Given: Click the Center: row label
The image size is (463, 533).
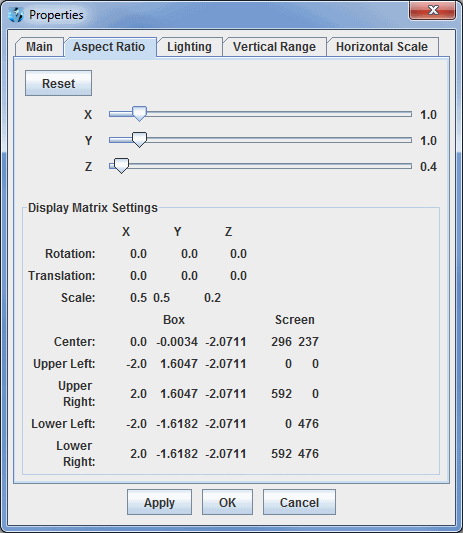Looking at the screenshot, I should pyautogui.click(x=75, y=342).
